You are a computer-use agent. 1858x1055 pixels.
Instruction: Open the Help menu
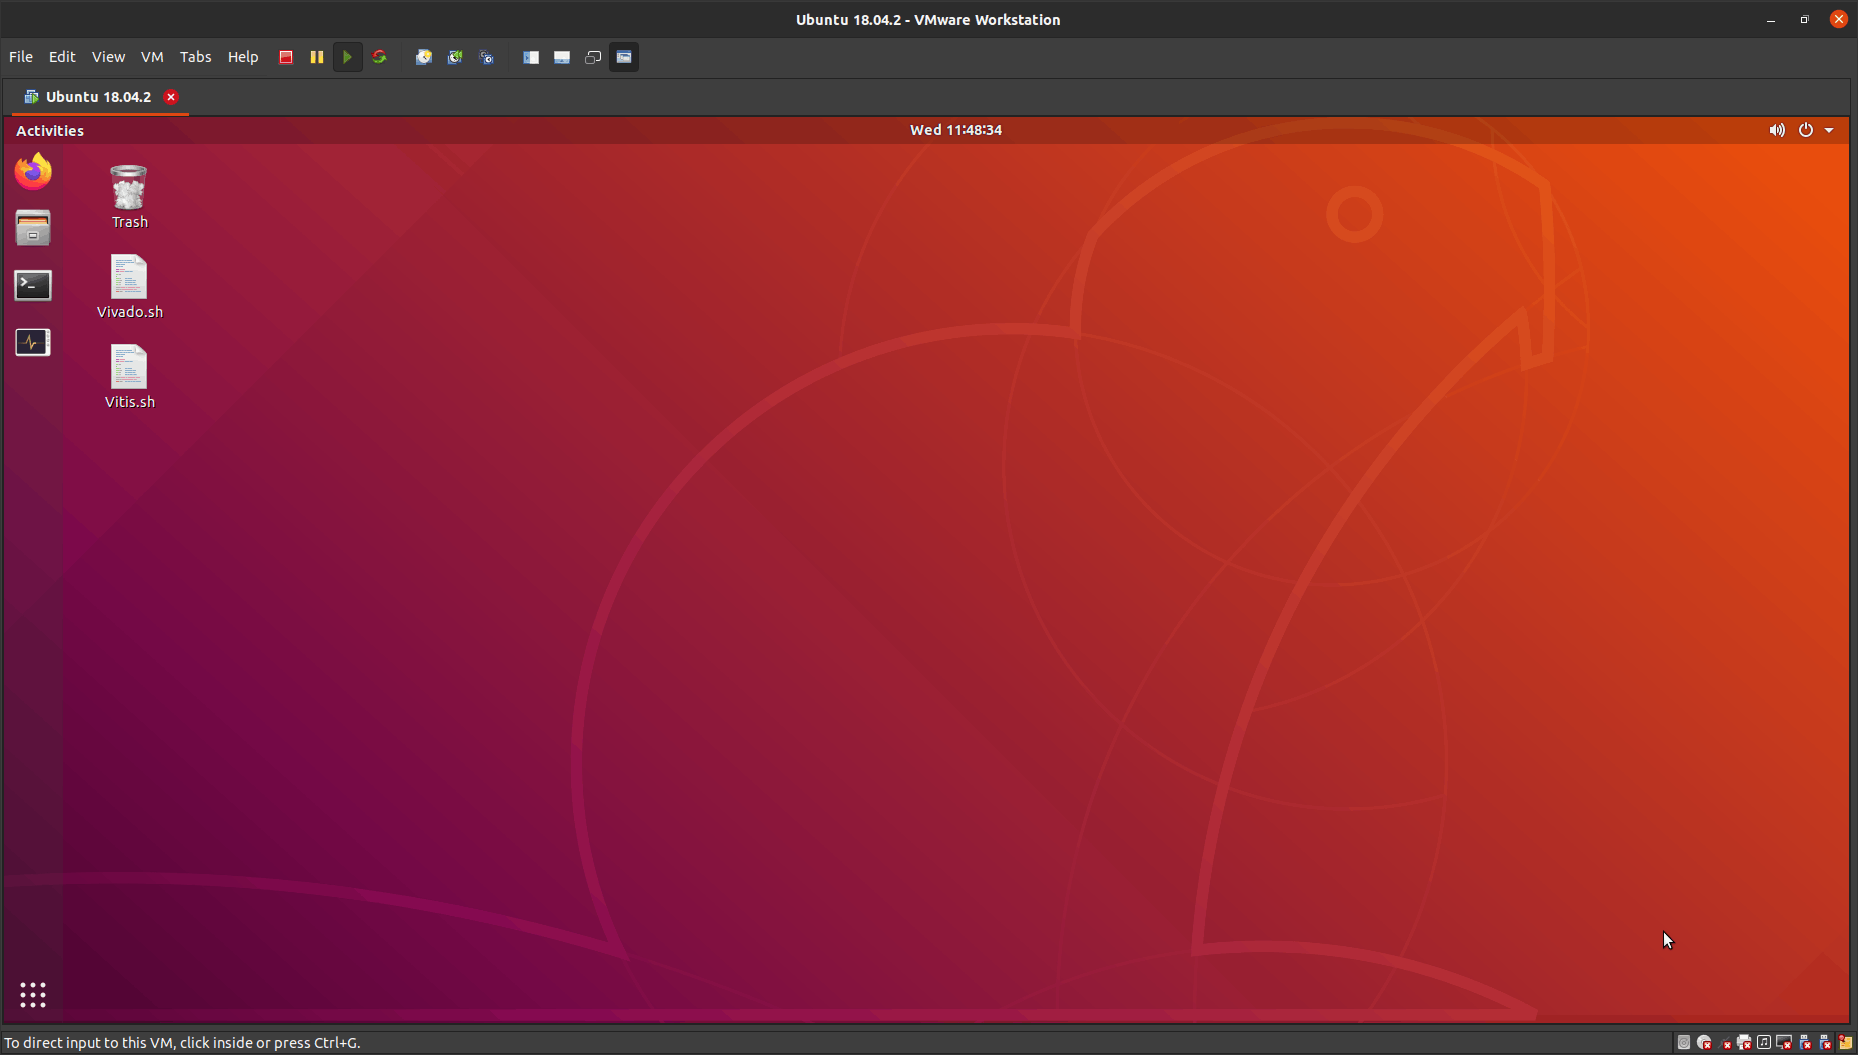tap(243, 57)
